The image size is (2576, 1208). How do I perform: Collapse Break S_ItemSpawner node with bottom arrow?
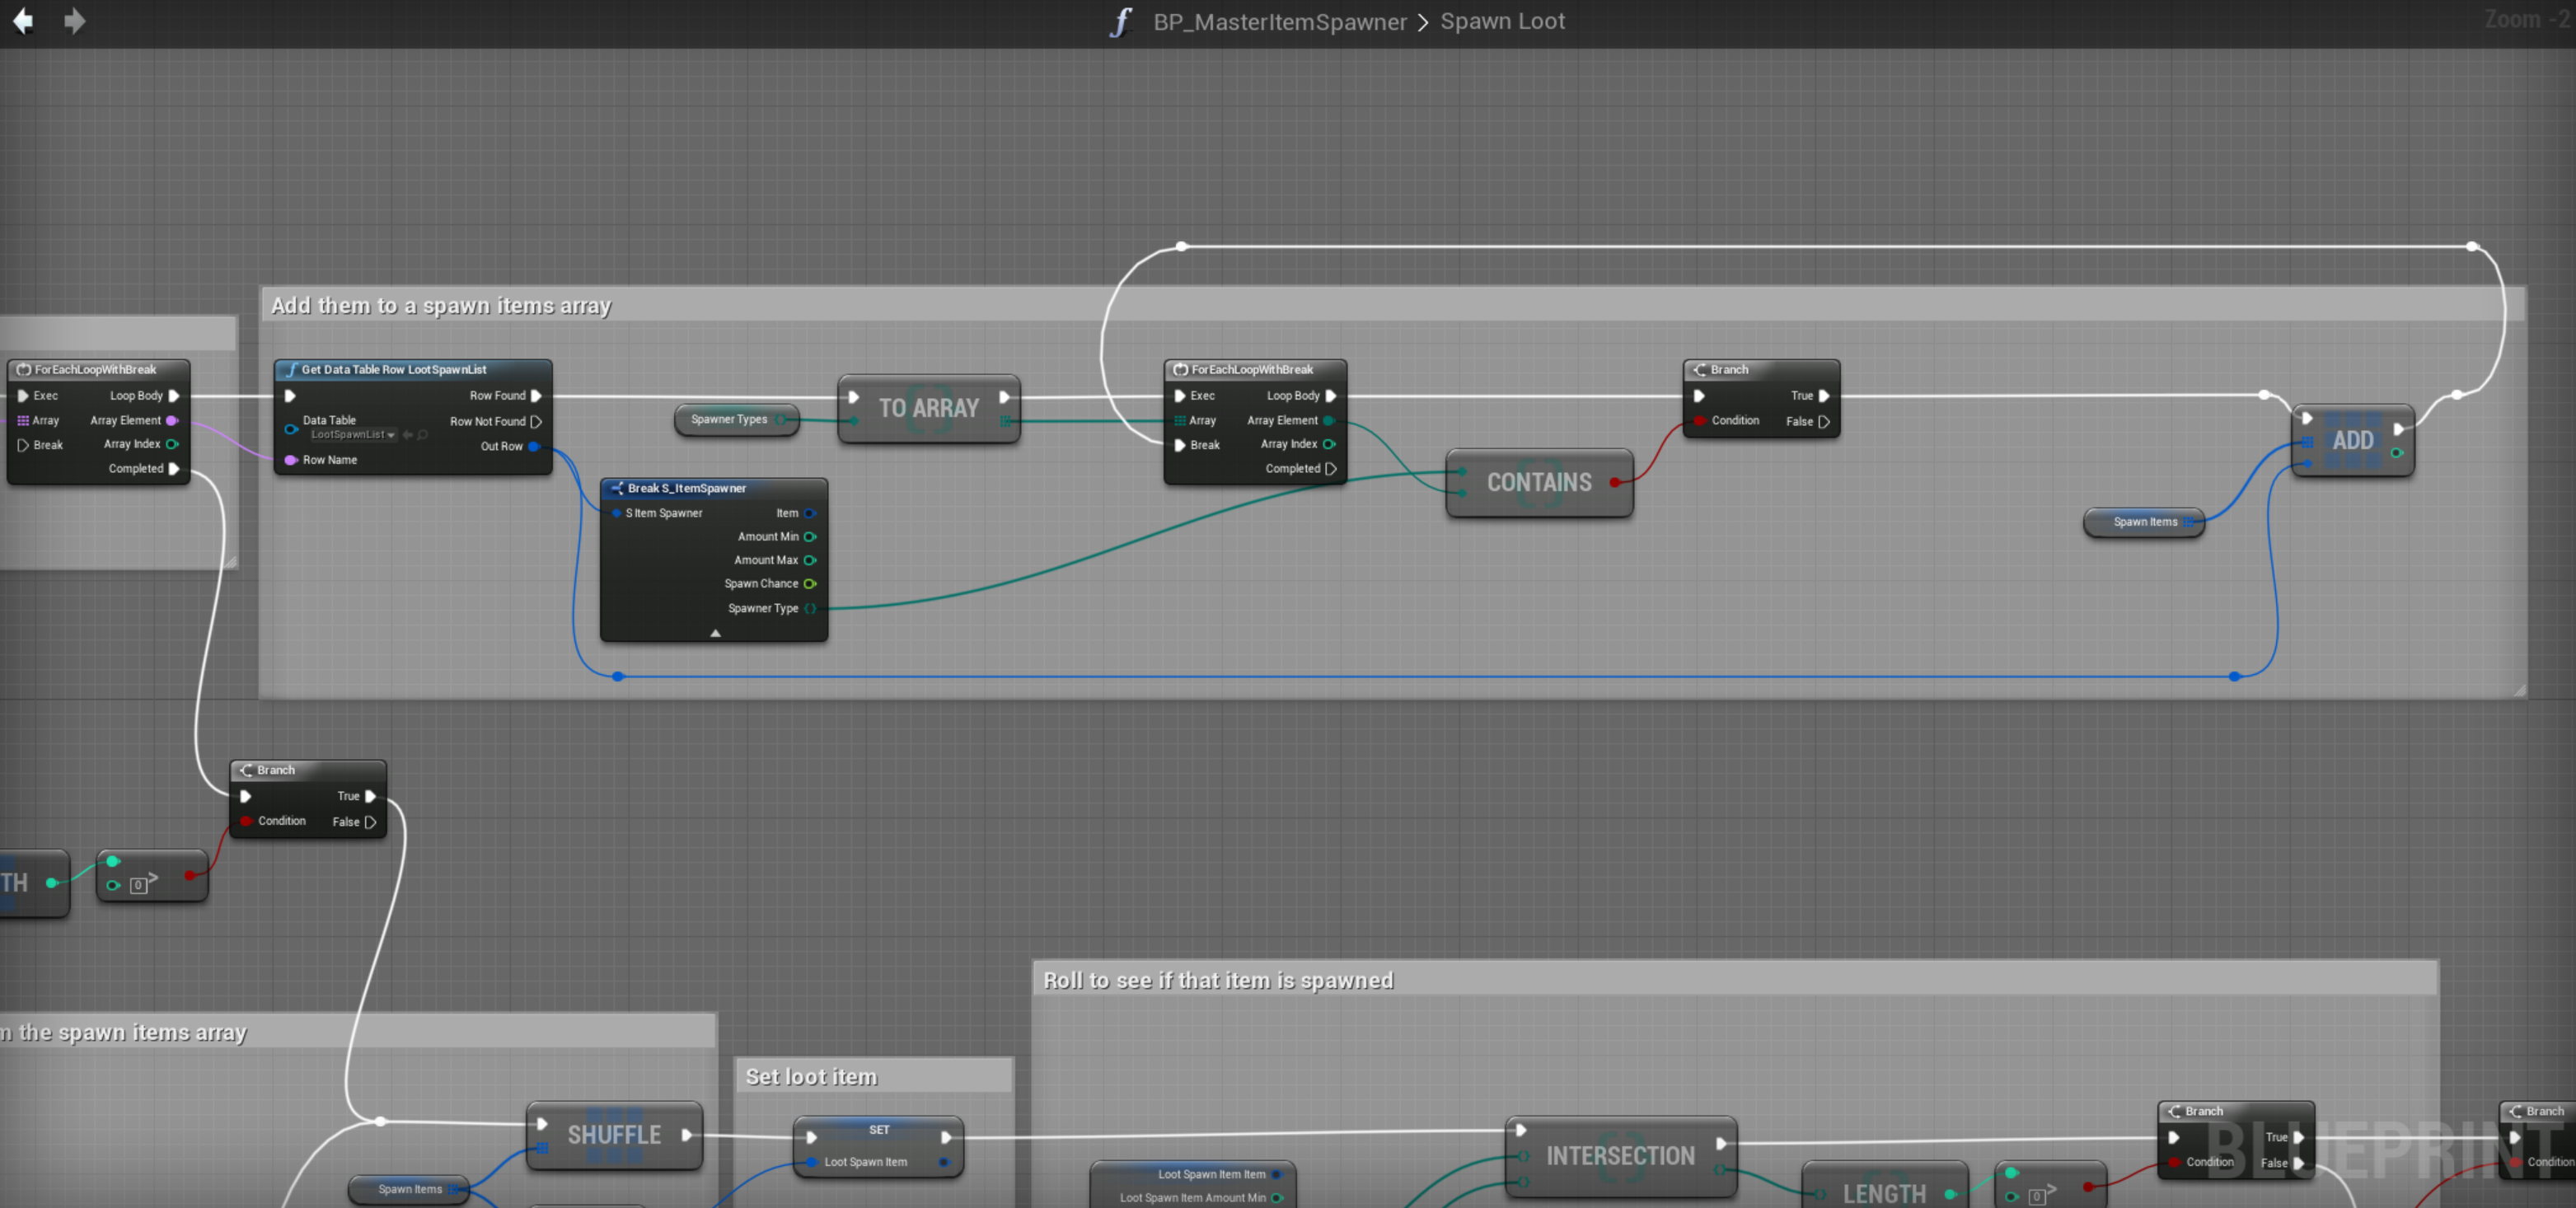pos(715,633)
